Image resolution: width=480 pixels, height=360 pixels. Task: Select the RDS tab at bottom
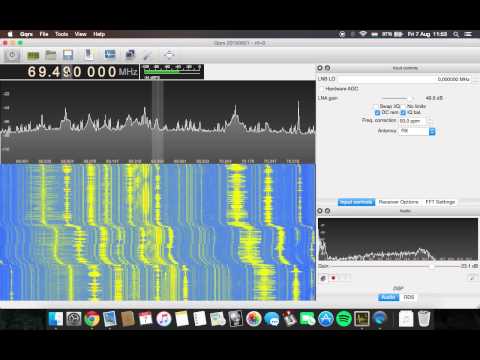point(409,297)
